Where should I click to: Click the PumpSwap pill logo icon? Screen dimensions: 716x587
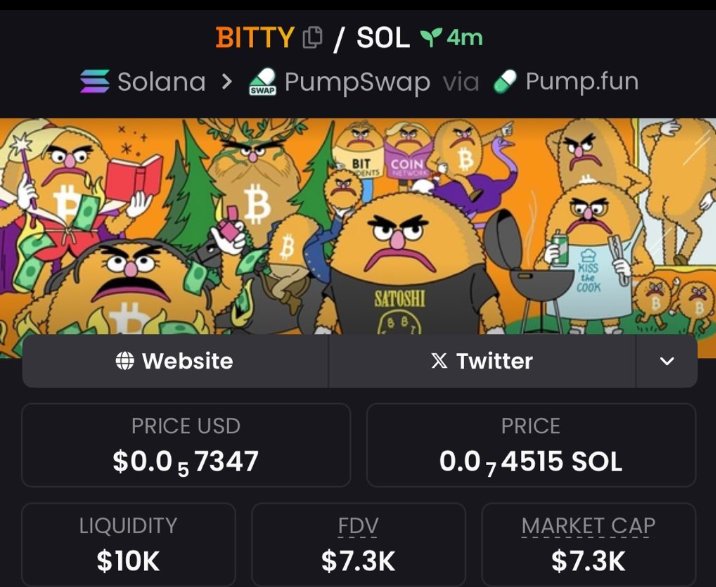[x=263, y=81]
